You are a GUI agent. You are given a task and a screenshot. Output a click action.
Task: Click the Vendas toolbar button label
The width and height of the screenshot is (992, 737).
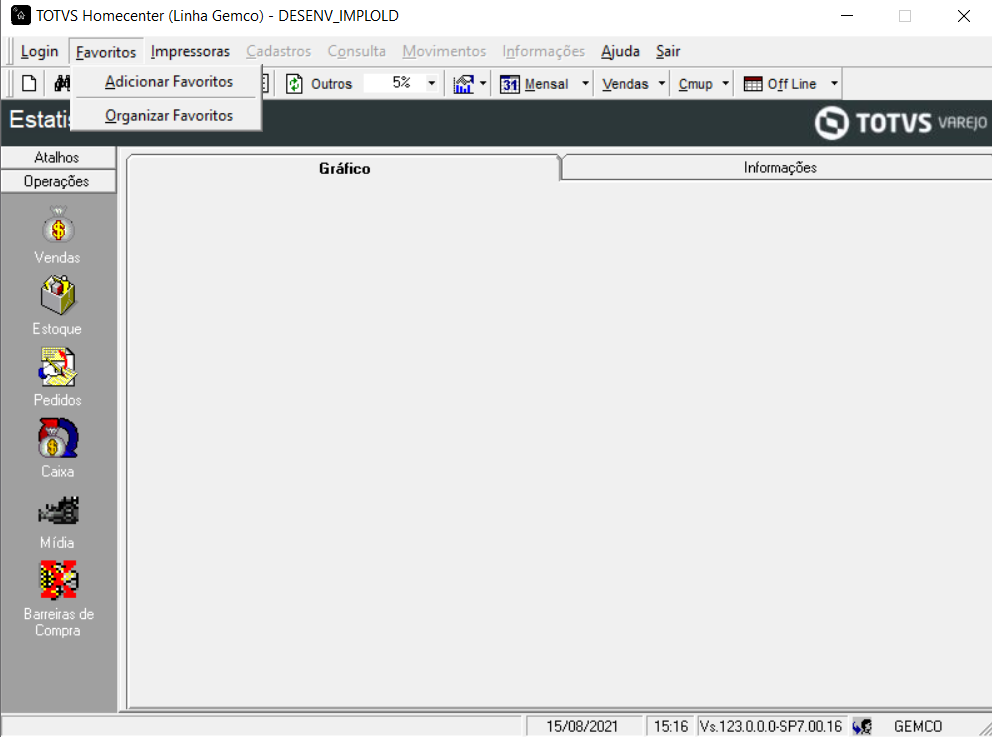click(x=625, y=84)
